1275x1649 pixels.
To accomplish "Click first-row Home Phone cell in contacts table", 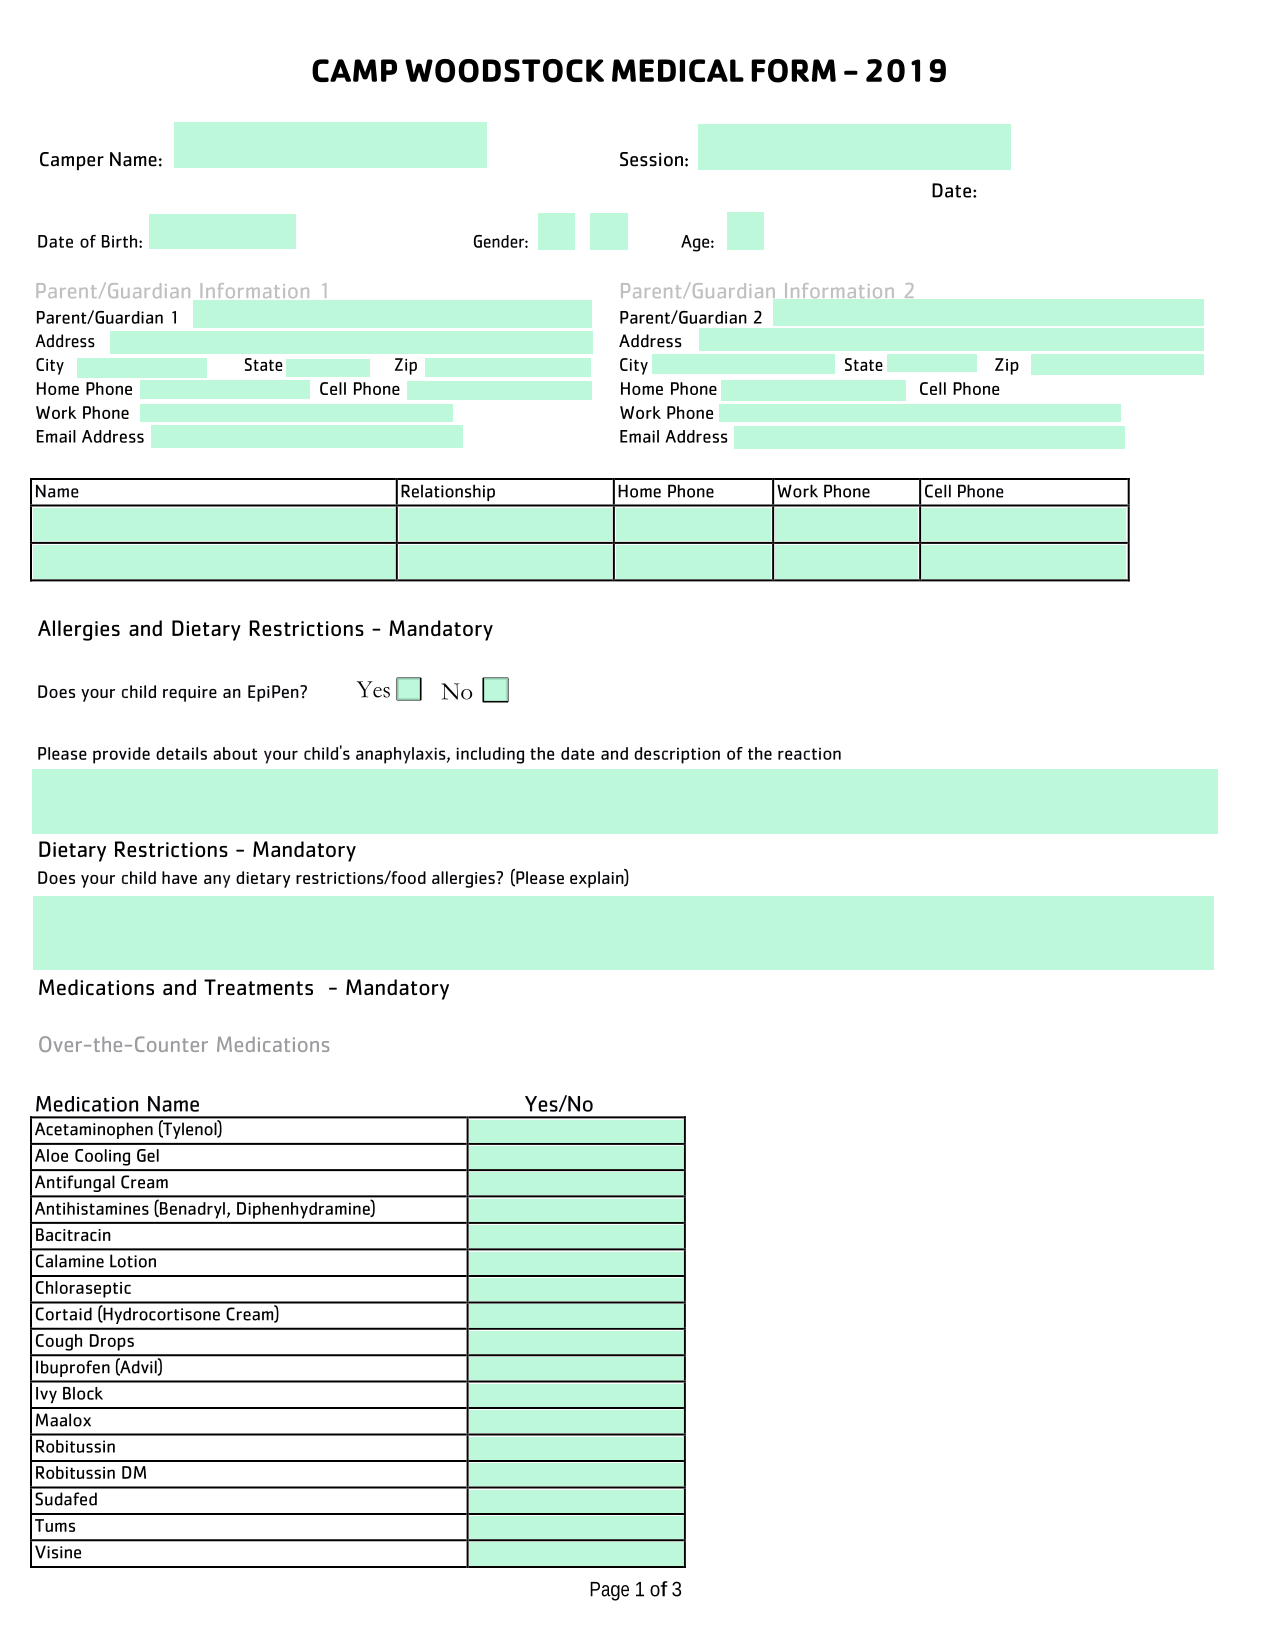I will [x=693, y=525].
